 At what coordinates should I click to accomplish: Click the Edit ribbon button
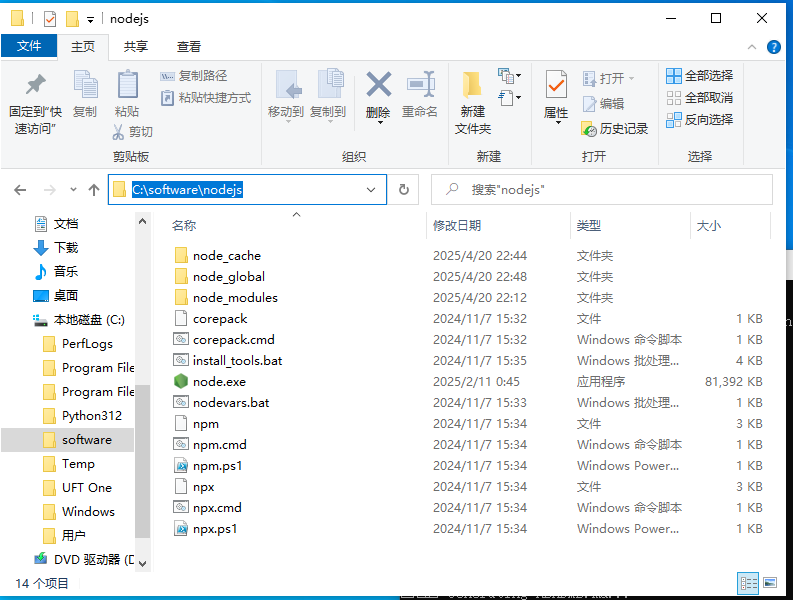pyautogui.click(x=604, y=104)
